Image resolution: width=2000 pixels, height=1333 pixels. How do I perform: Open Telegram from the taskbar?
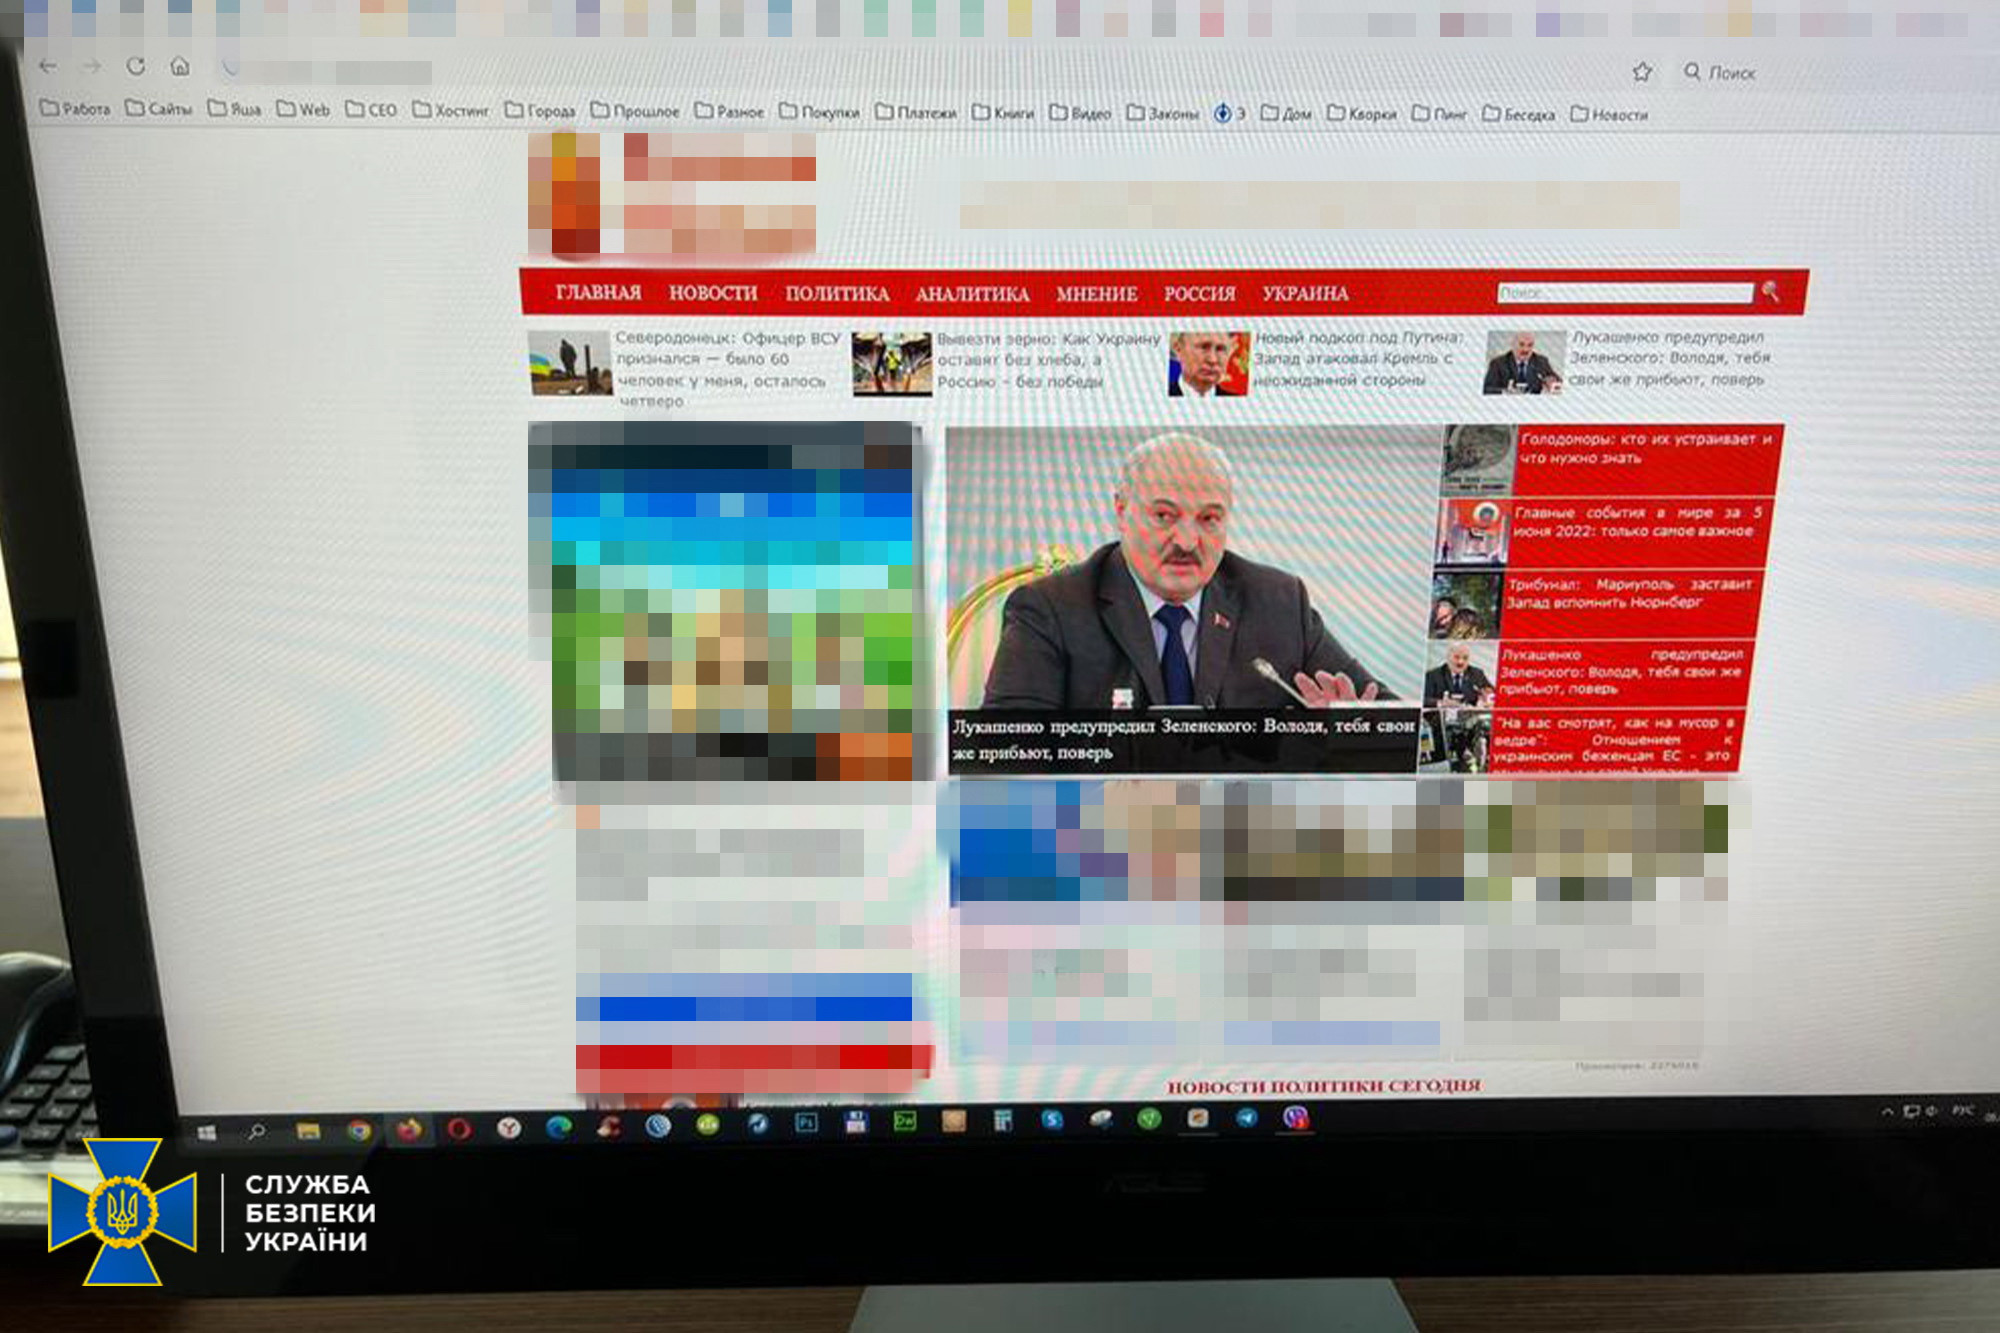coord(1247,1118)
